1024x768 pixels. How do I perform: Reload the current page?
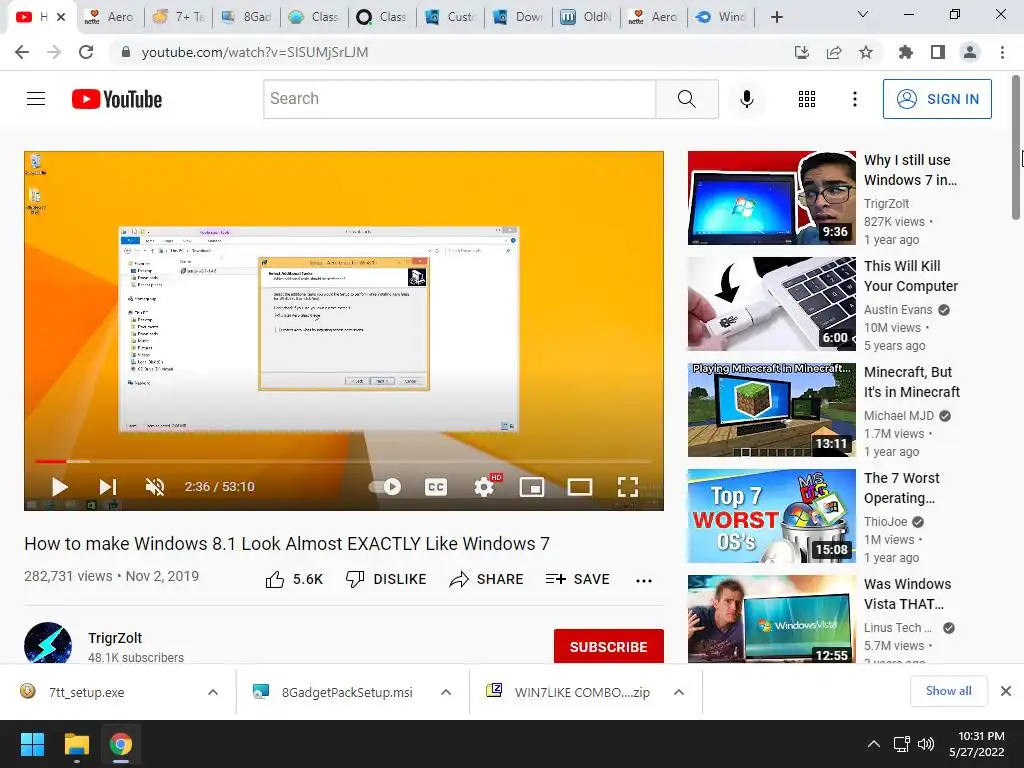(x=86, y=52)
